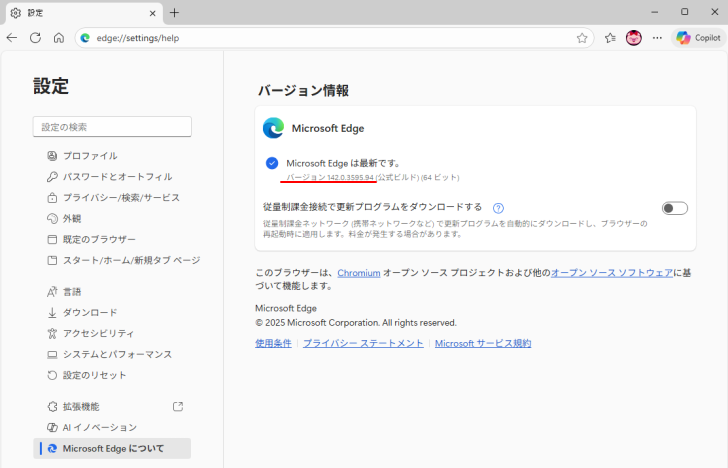Open 設定のリセット section
This screenshot has width=728, height=468.
(87, 375)
